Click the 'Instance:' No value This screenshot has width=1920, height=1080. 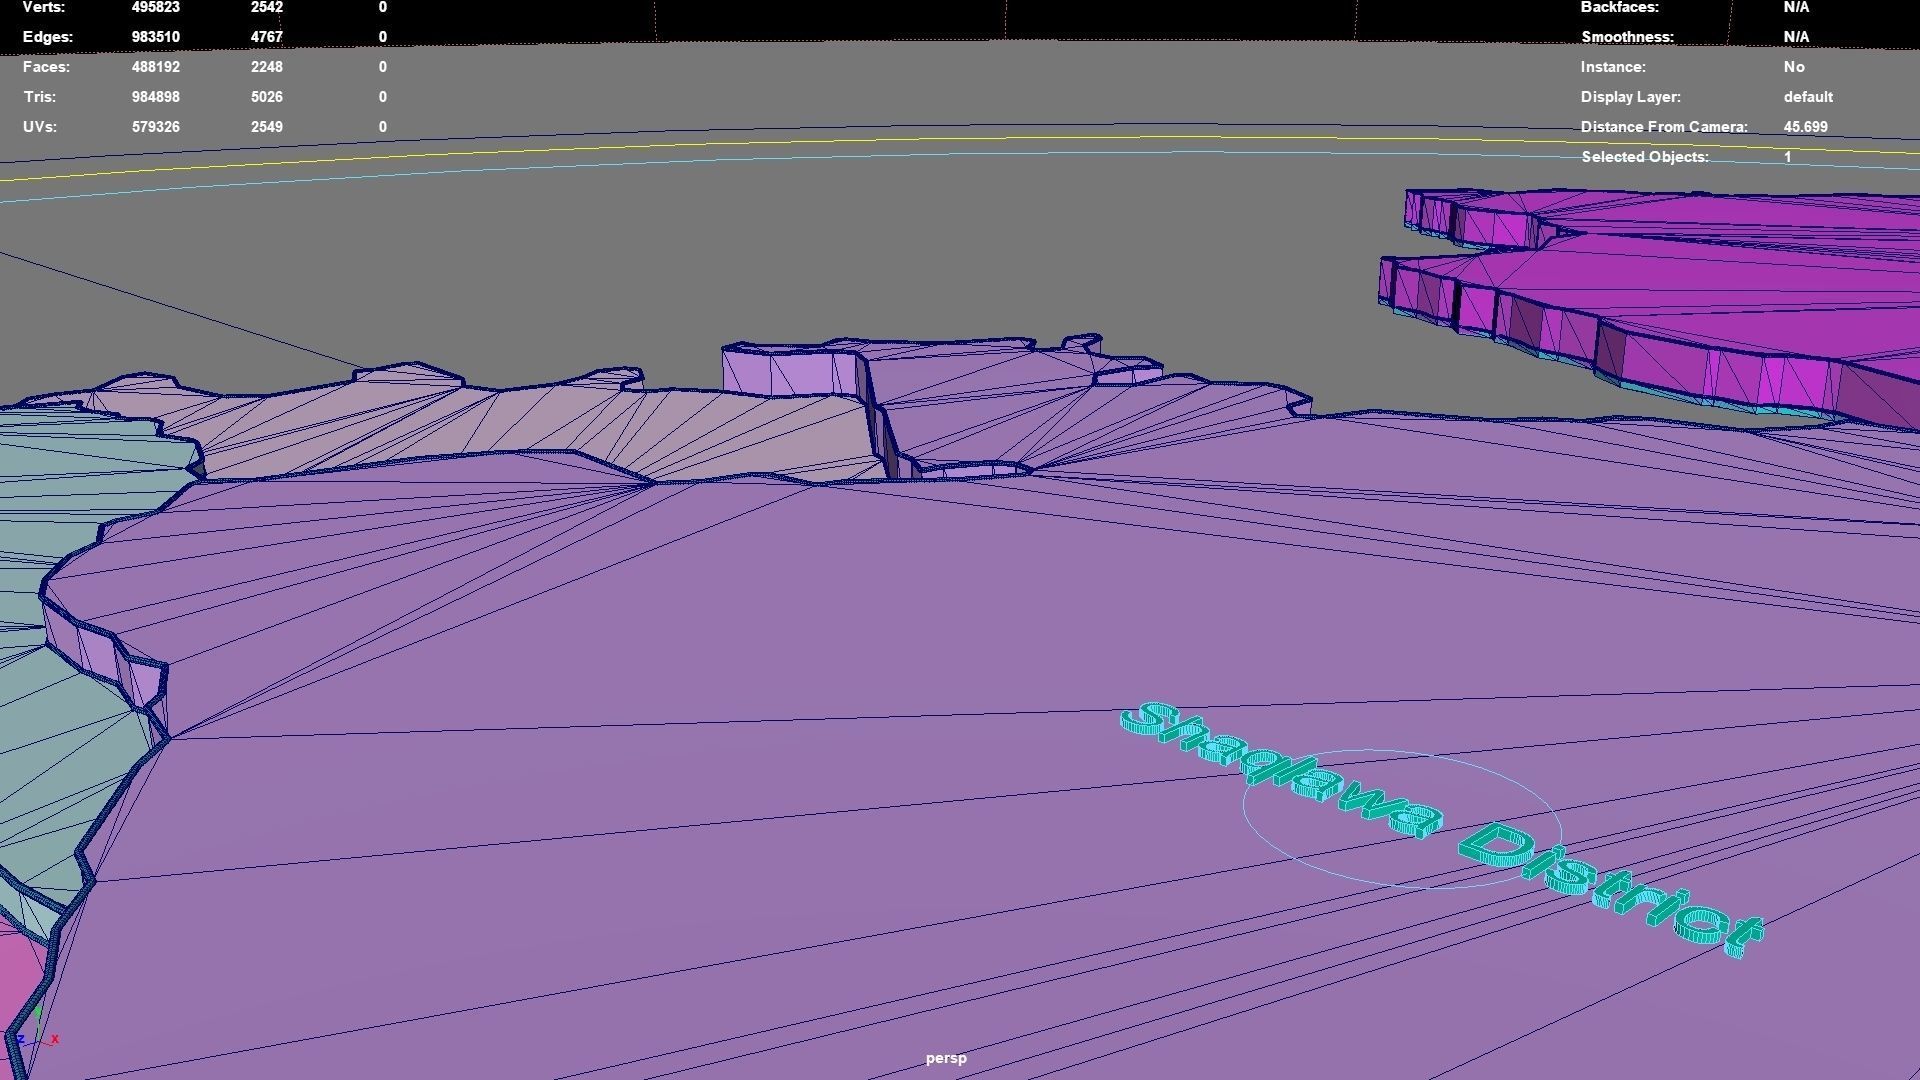click(1794, 67)
